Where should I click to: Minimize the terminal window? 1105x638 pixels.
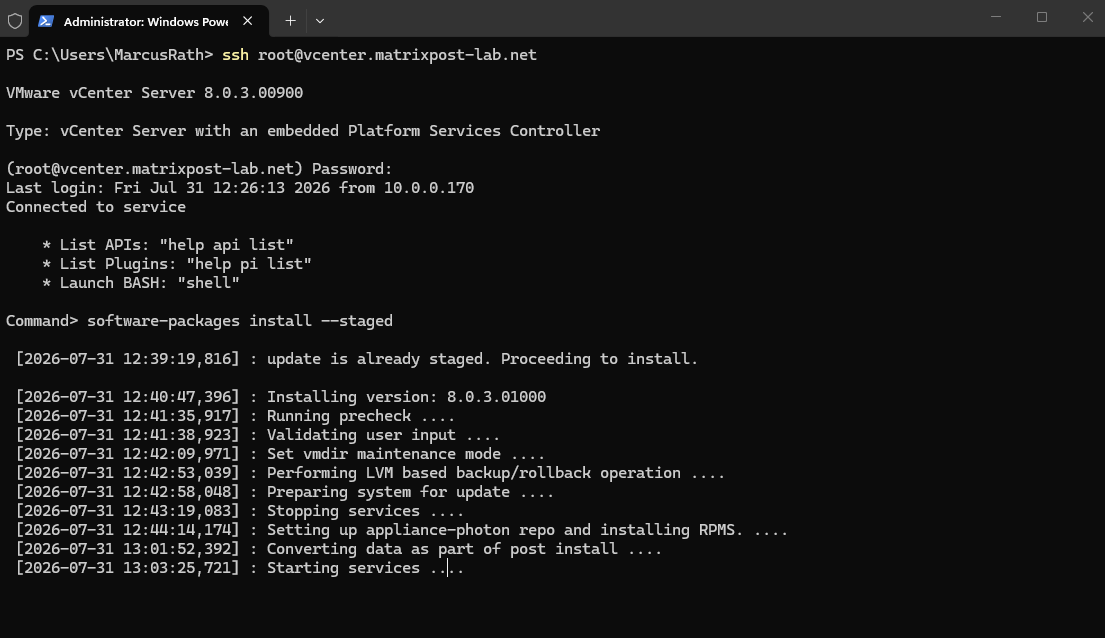click(996, 17)
